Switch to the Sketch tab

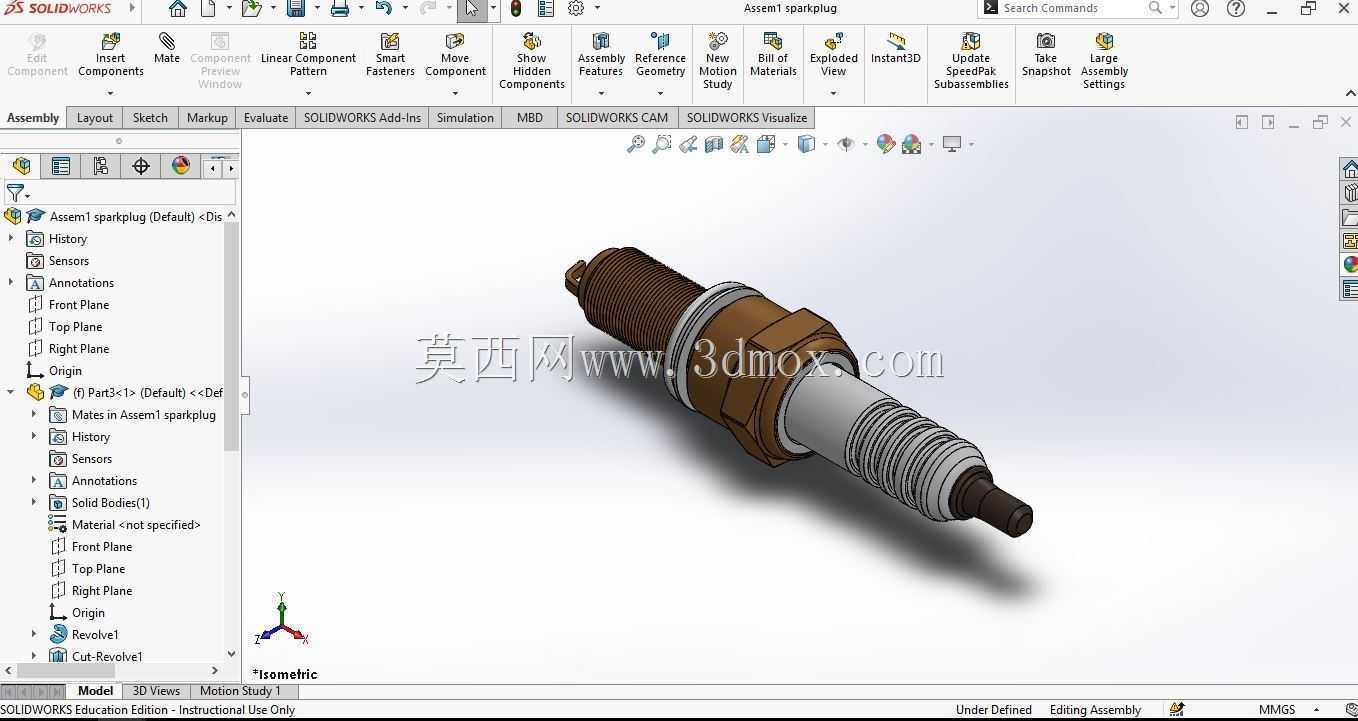(x=150, y=117)
